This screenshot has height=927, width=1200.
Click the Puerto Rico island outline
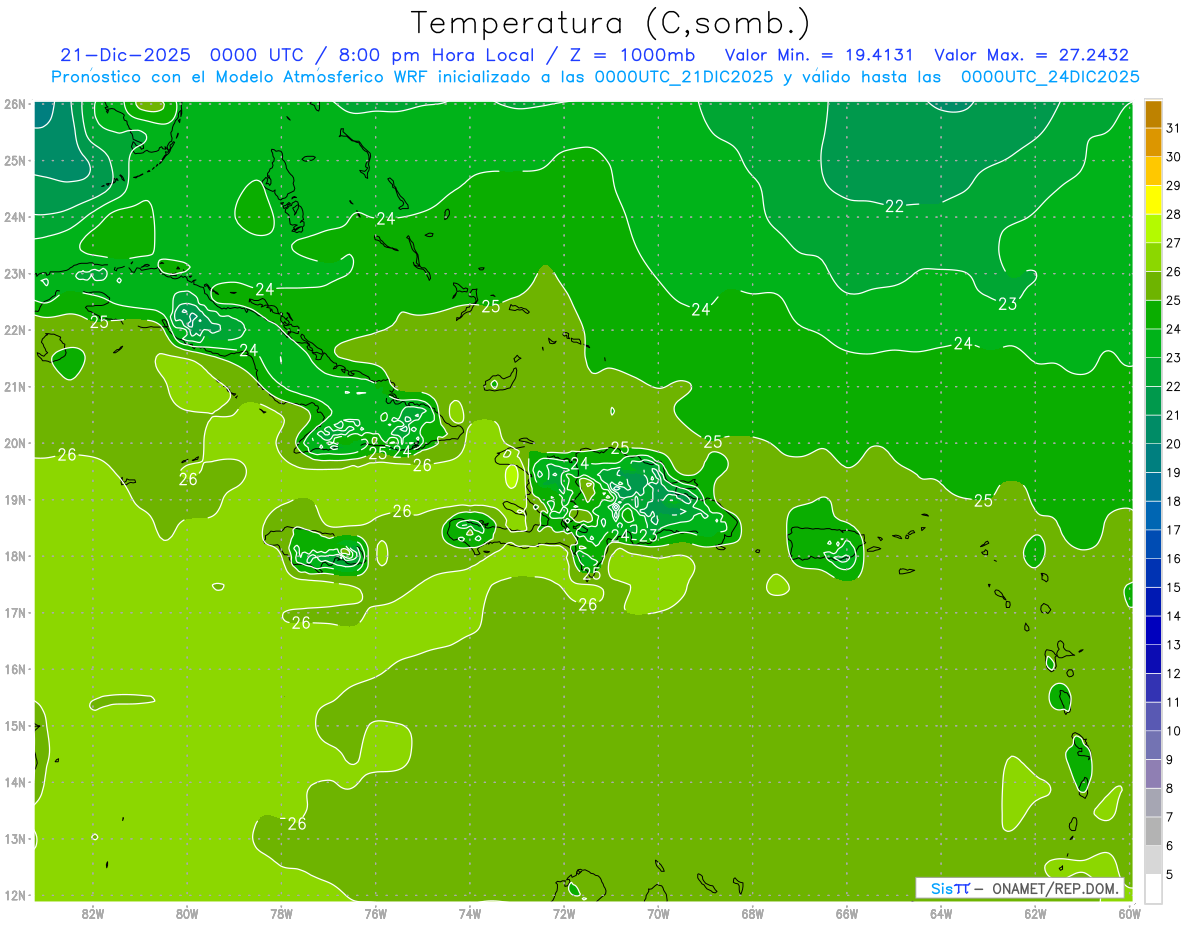[825, 544]
